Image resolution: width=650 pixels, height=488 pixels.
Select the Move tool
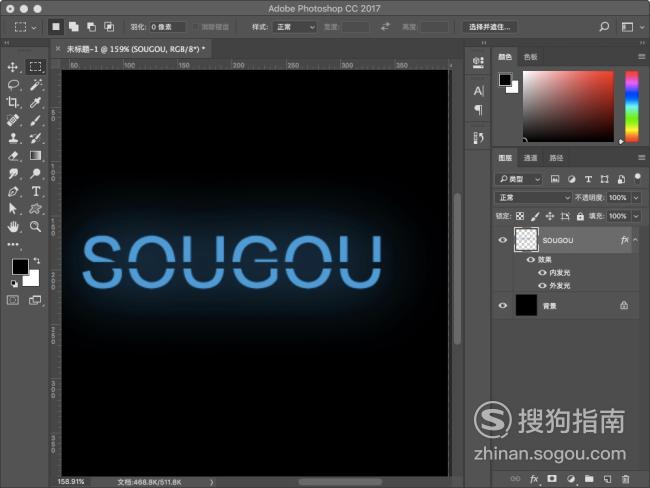[x=13, y=67]
